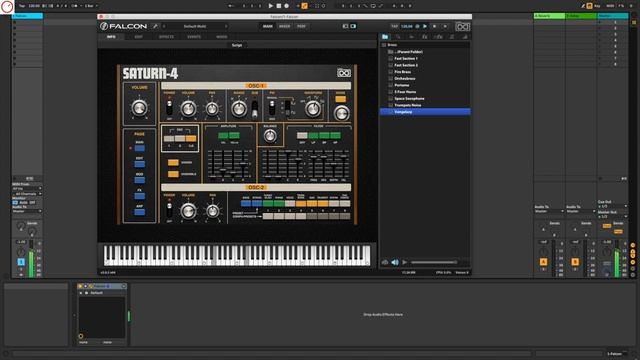The height and width of the screenshot is (360, 640).
Task: Open the EFFECTS tab in Falcon
Action: pyautogui.click(x=166, y=37)
